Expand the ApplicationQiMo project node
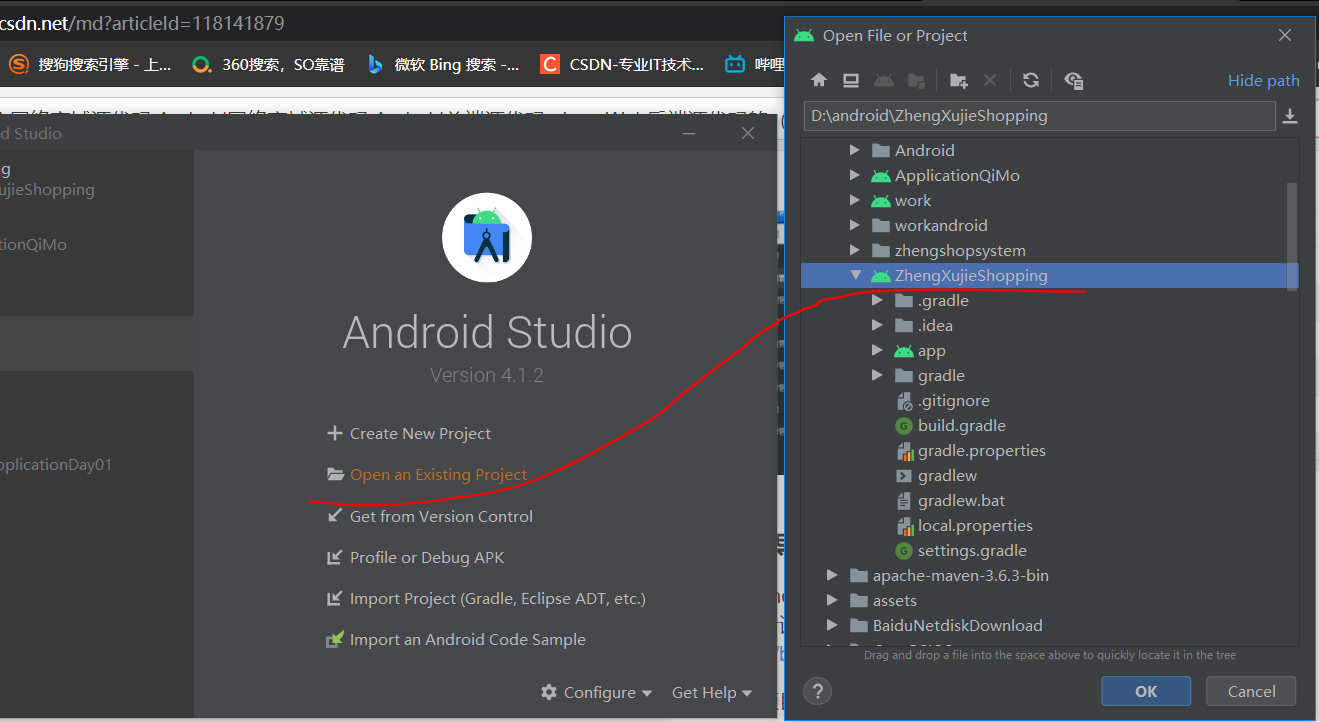The height and width of the screenshot is (722, 1319). click(x=854, y=175)
